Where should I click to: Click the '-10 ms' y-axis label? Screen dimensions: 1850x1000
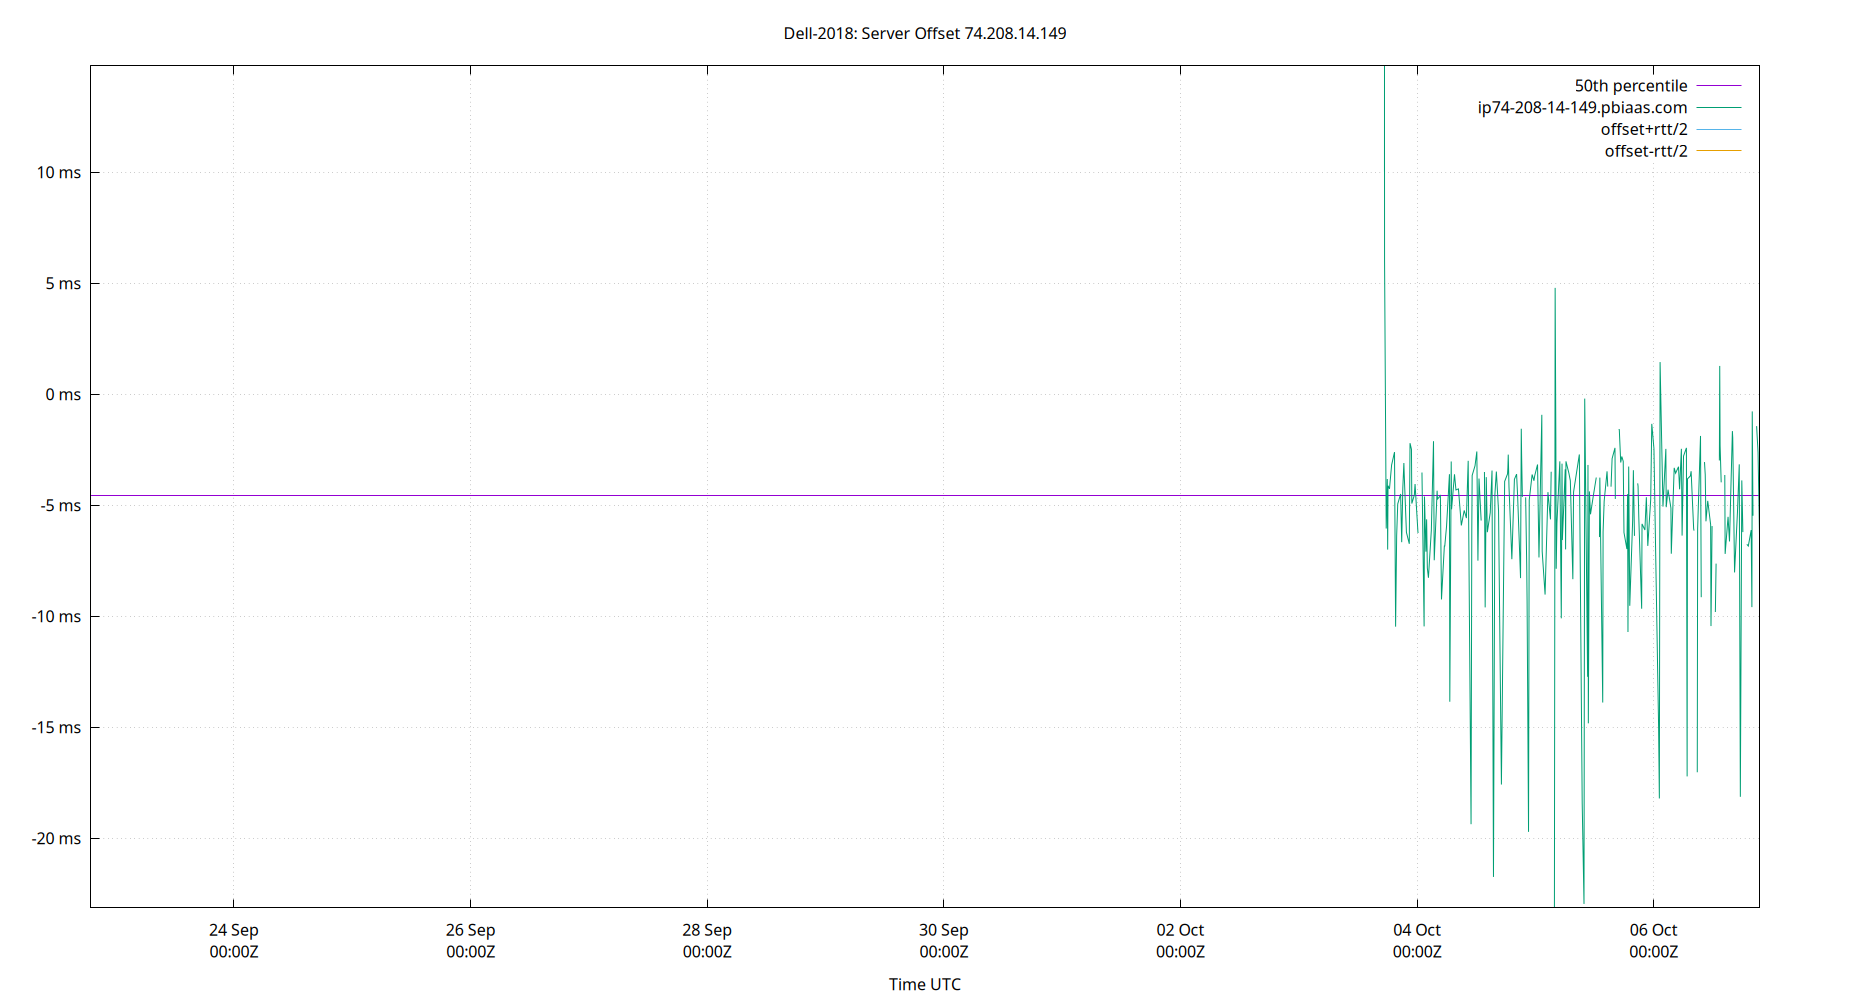click(x=56, y=617)
